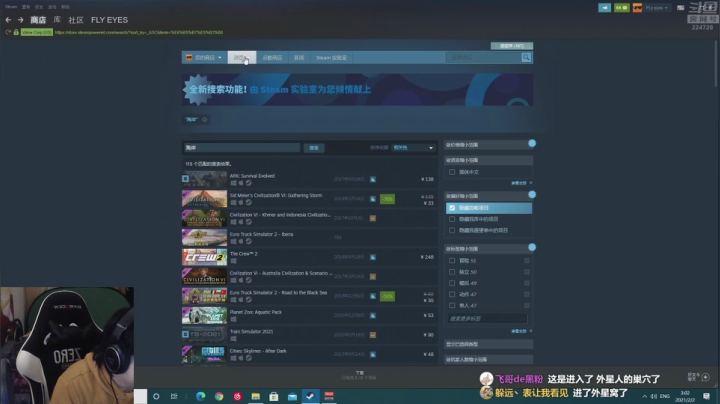720x404 pixels.
Task: Click the Cortana circle on the taskbar
Action: (x=156, y=396)
